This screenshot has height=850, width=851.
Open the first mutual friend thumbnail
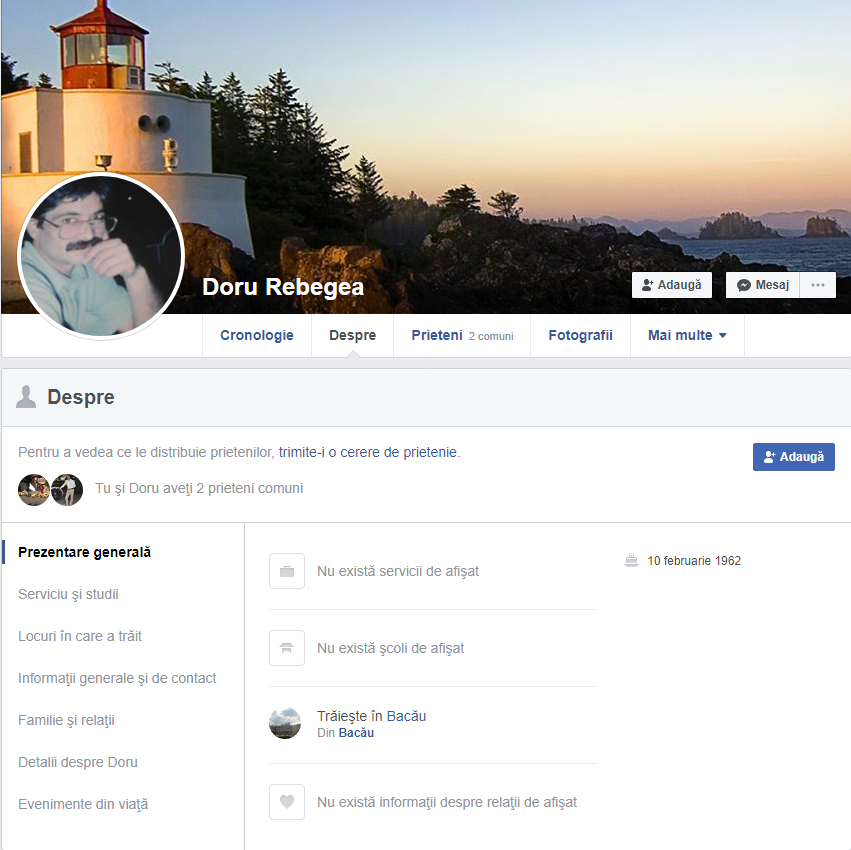(x=34, y=490)
